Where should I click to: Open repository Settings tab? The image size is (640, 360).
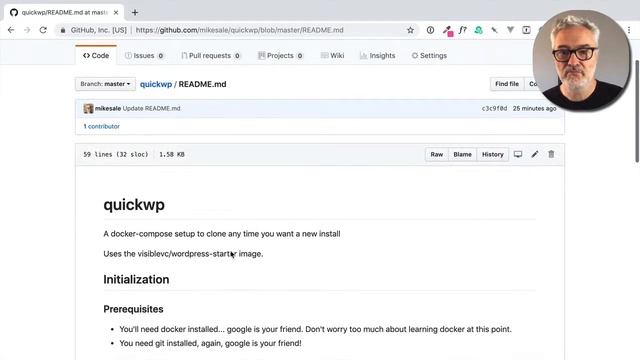(429, 56)
